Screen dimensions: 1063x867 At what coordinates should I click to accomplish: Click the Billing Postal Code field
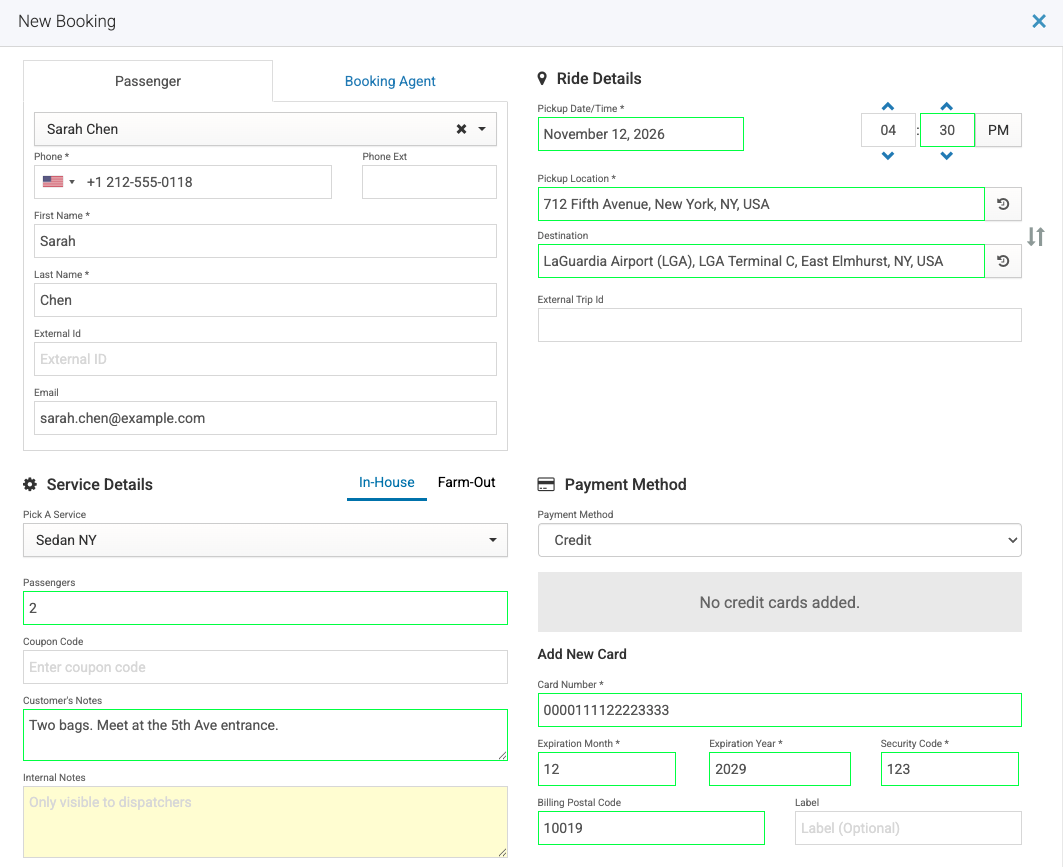(x=651, y=828)
